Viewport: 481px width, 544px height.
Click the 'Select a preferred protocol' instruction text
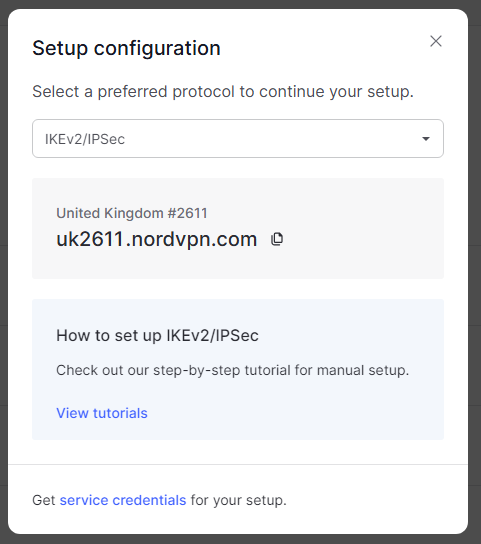223,92
